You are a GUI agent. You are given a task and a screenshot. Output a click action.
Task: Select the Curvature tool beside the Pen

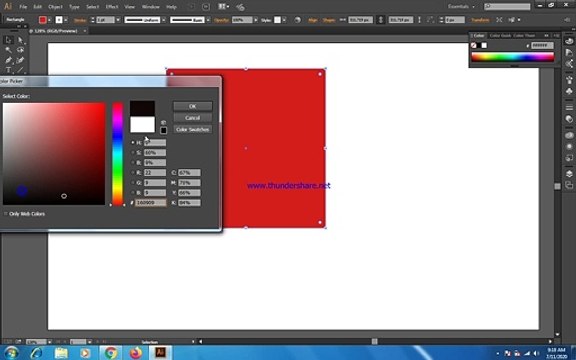click(x=20, y=60)
